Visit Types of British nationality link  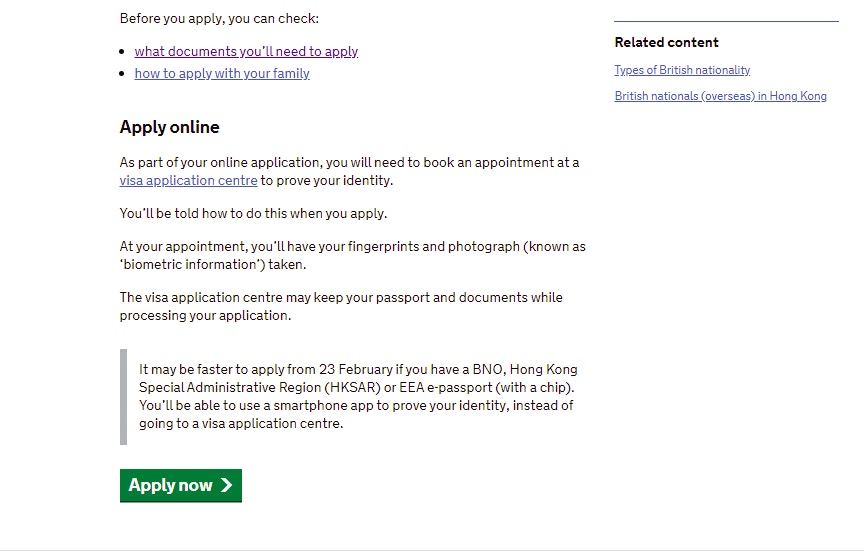point(682,70)
